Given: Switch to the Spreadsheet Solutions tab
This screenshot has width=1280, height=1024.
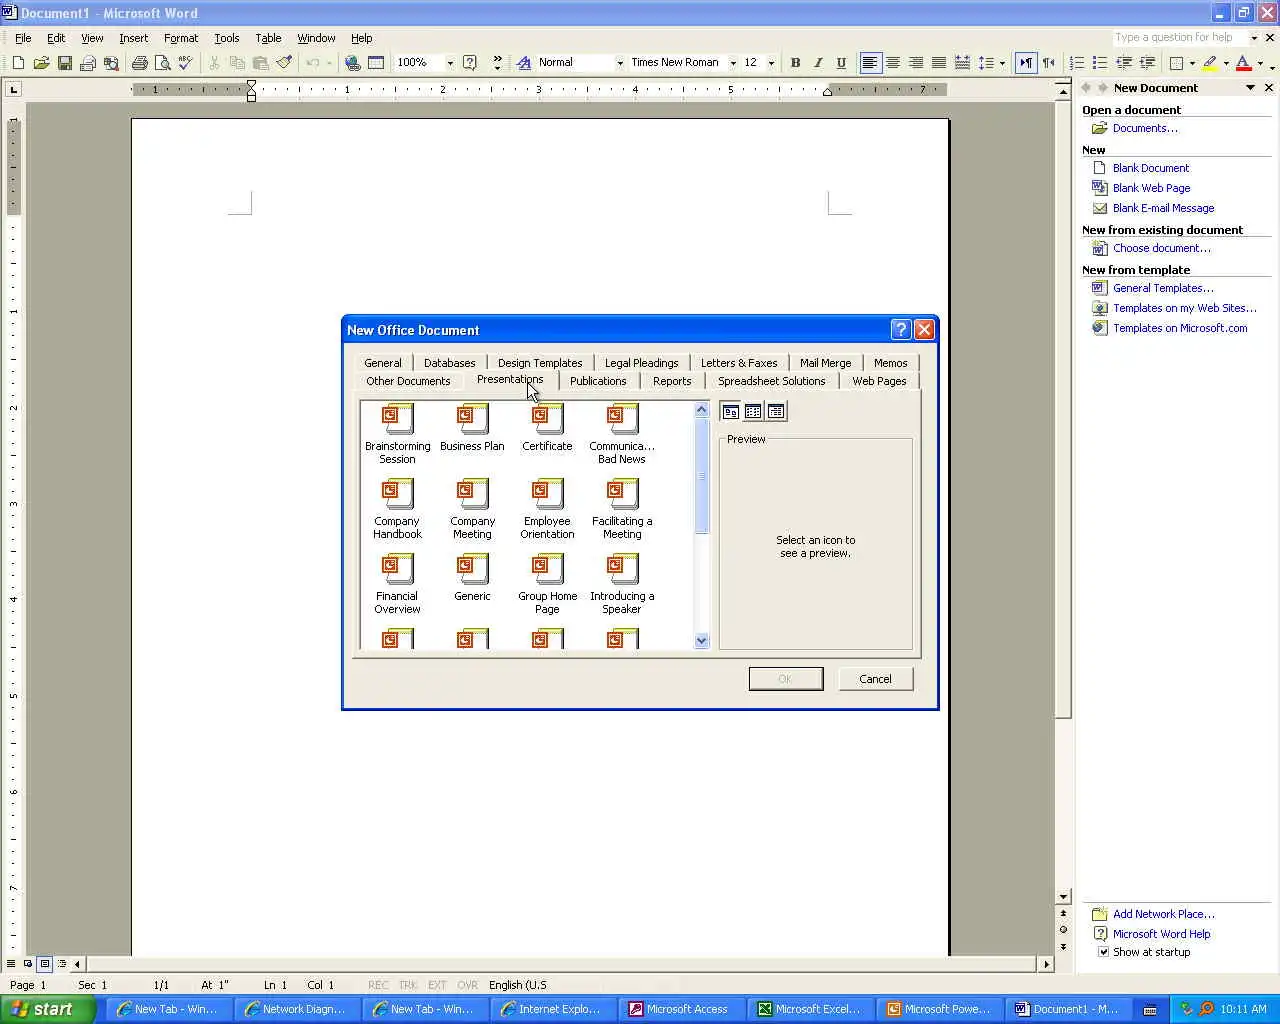Looking at the screenshot, I should coord(771,381).
